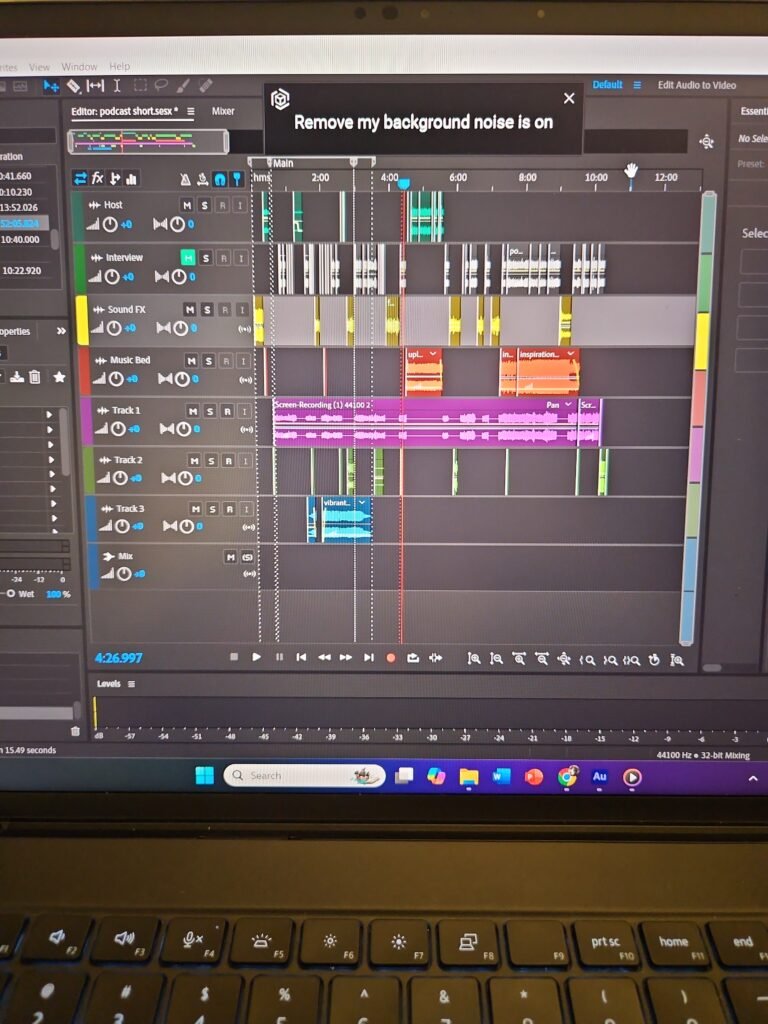This screenshot has width=768, height=1024.
Task: Click the zoom navigator icon above timeline
Action: pyautogui.click(x=706, y=141)
